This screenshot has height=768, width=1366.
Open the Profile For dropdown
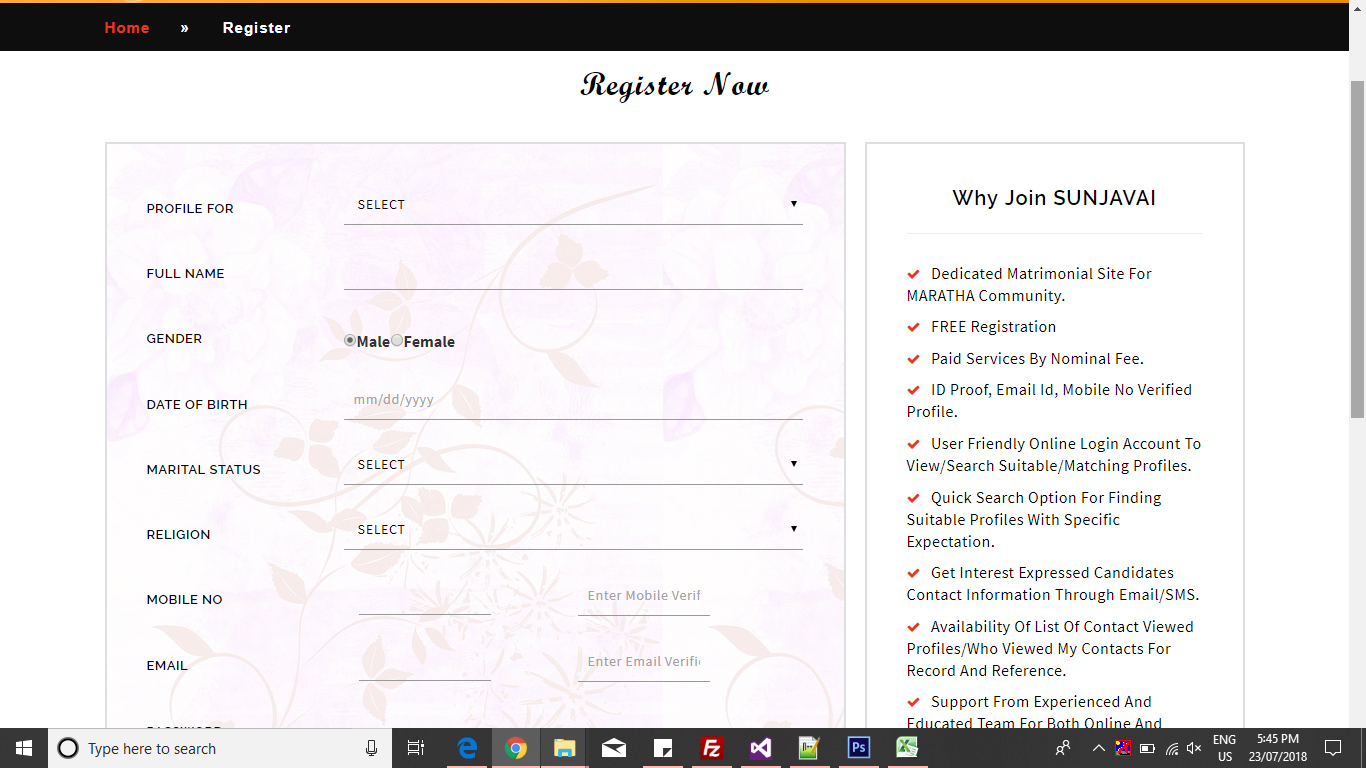point(573,205)
